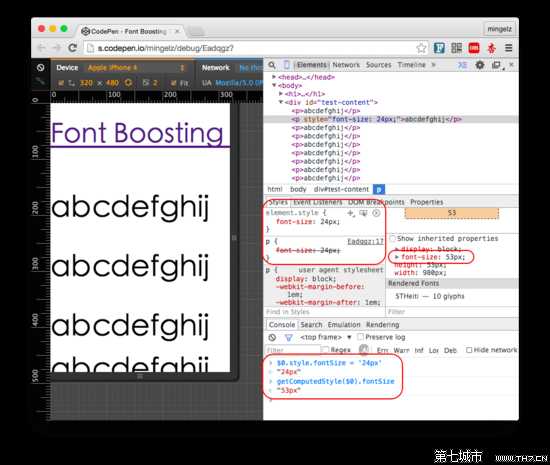
Task: Open the QR code extension icon
Action: click(456, 48)
